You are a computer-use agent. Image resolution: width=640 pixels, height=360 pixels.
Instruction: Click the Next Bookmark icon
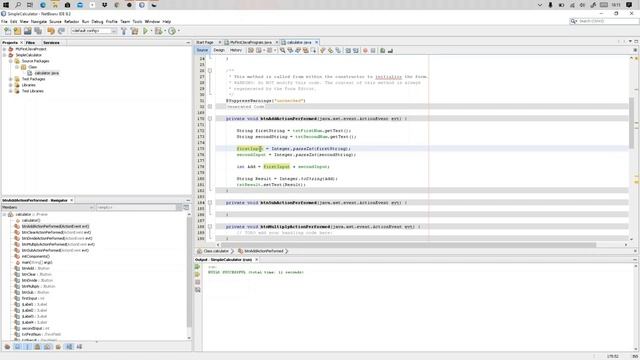(330, 51)
